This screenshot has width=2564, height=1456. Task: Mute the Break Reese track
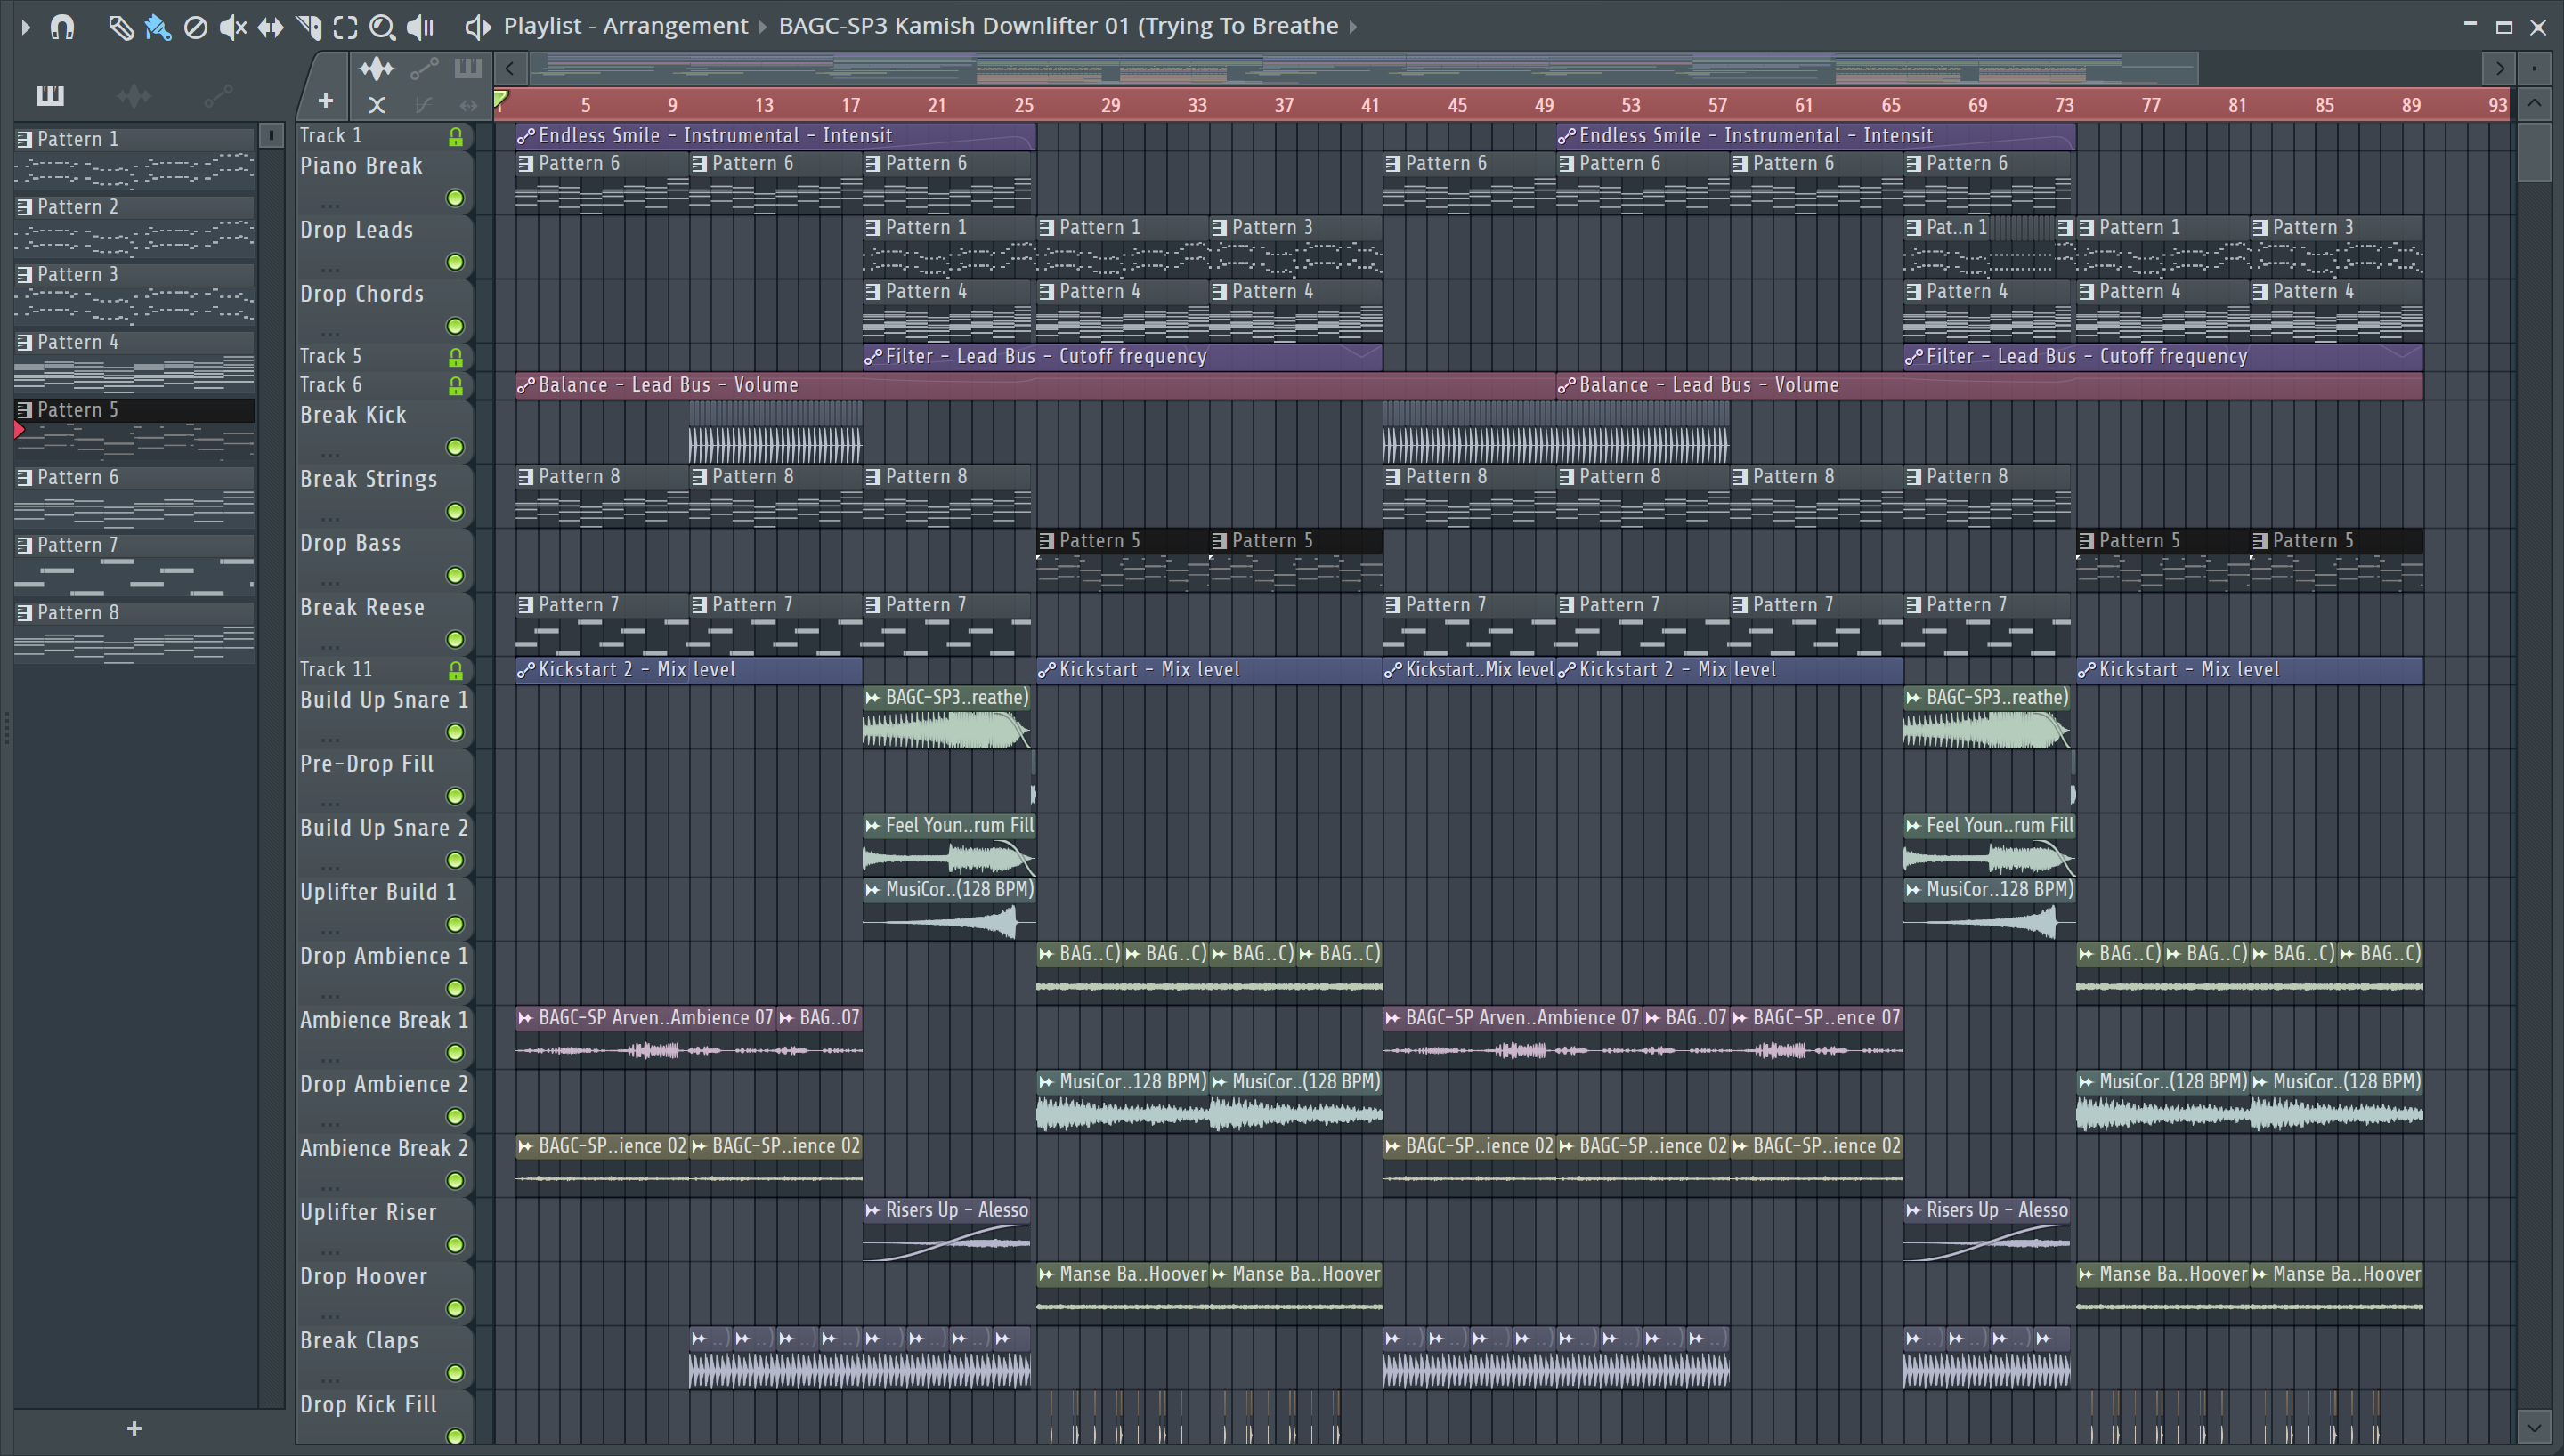pyautogui.click(x=455, y=639)
